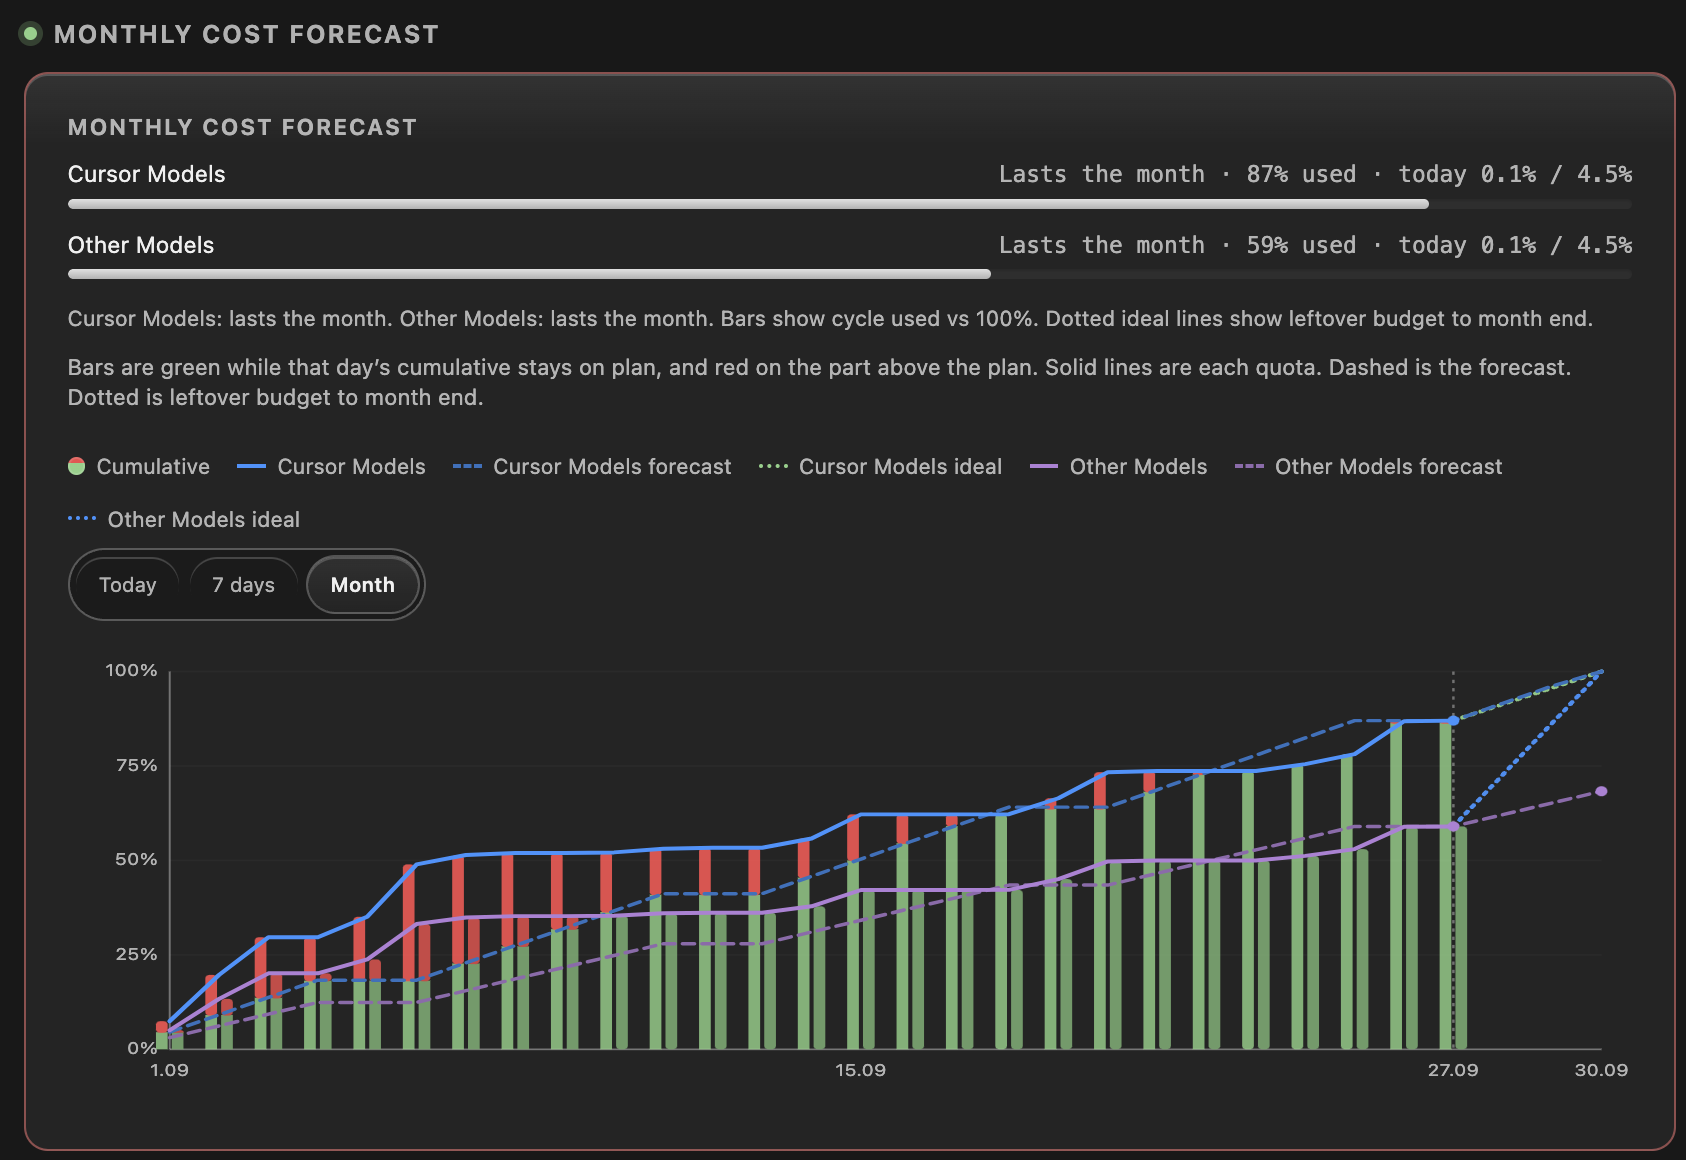Click the 25% y-axis label
The width and height of the screenshot is (1686, 1160).
[137, 954]
